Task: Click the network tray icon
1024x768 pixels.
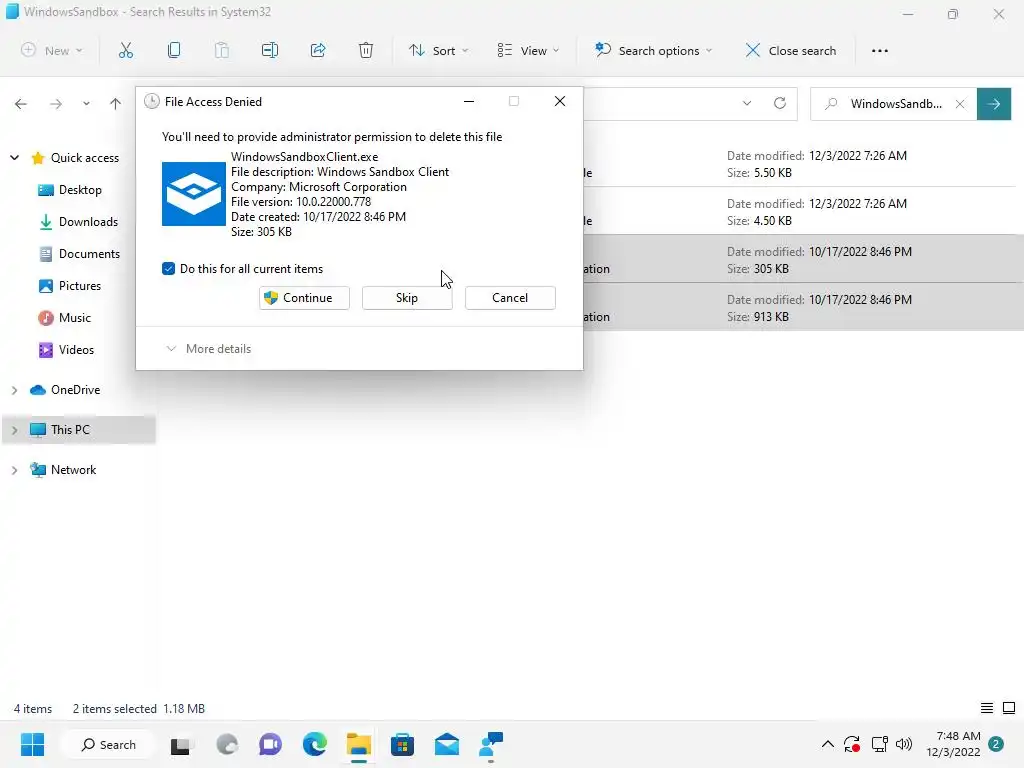Action: point(879,744)
